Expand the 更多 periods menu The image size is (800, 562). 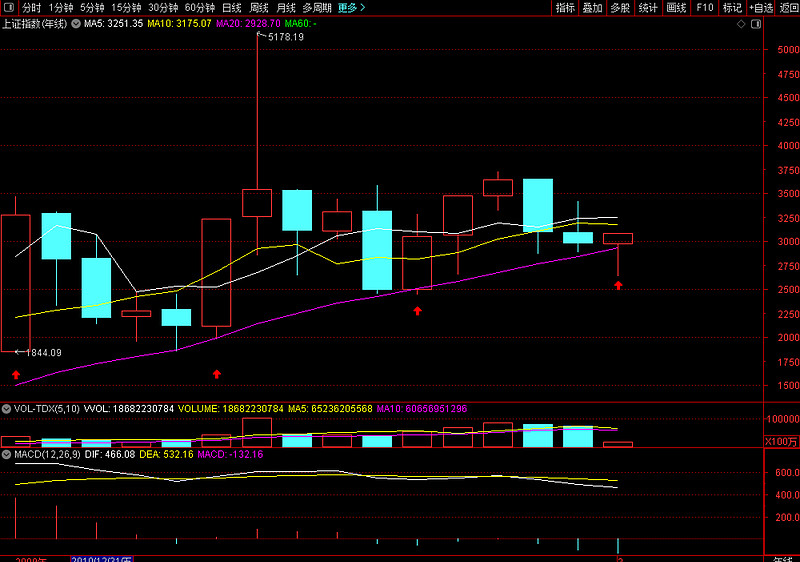pos(352,8)
